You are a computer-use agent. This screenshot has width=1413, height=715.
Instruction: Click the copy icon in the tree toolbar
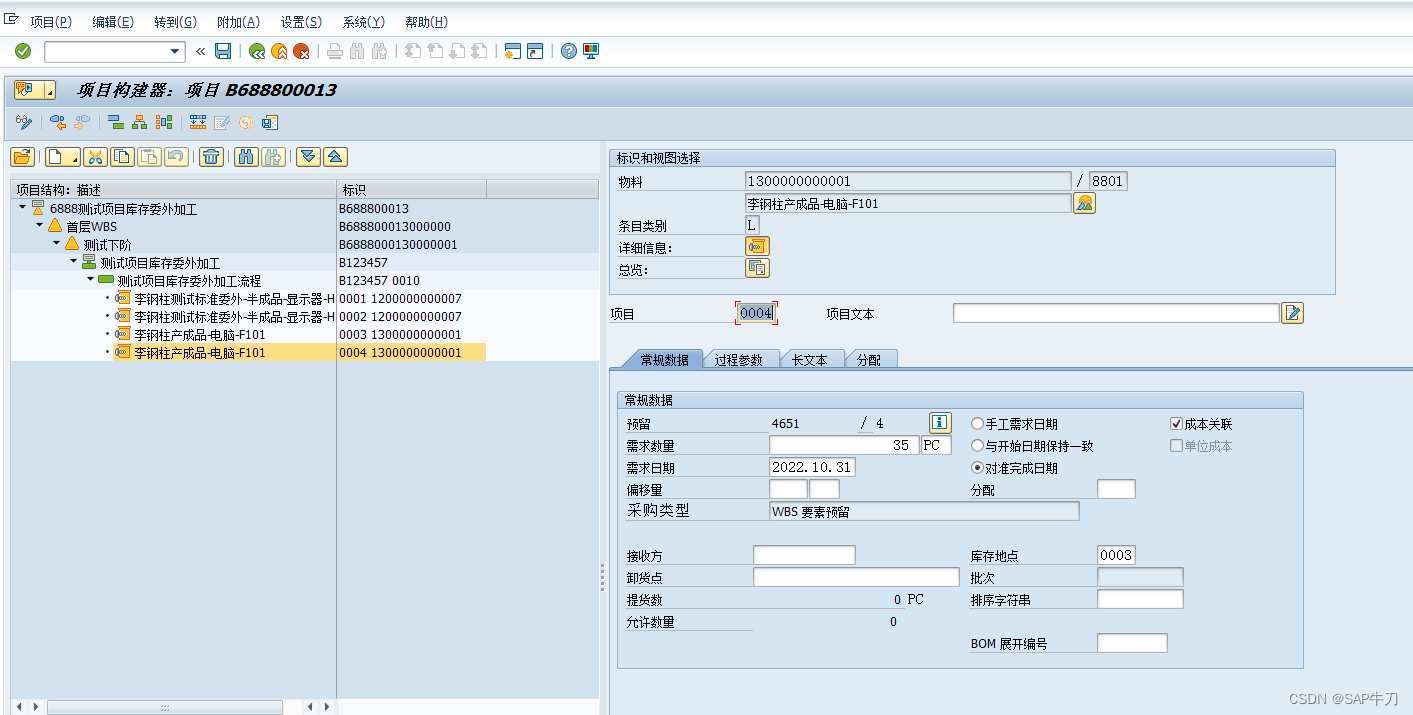(122, 156)
